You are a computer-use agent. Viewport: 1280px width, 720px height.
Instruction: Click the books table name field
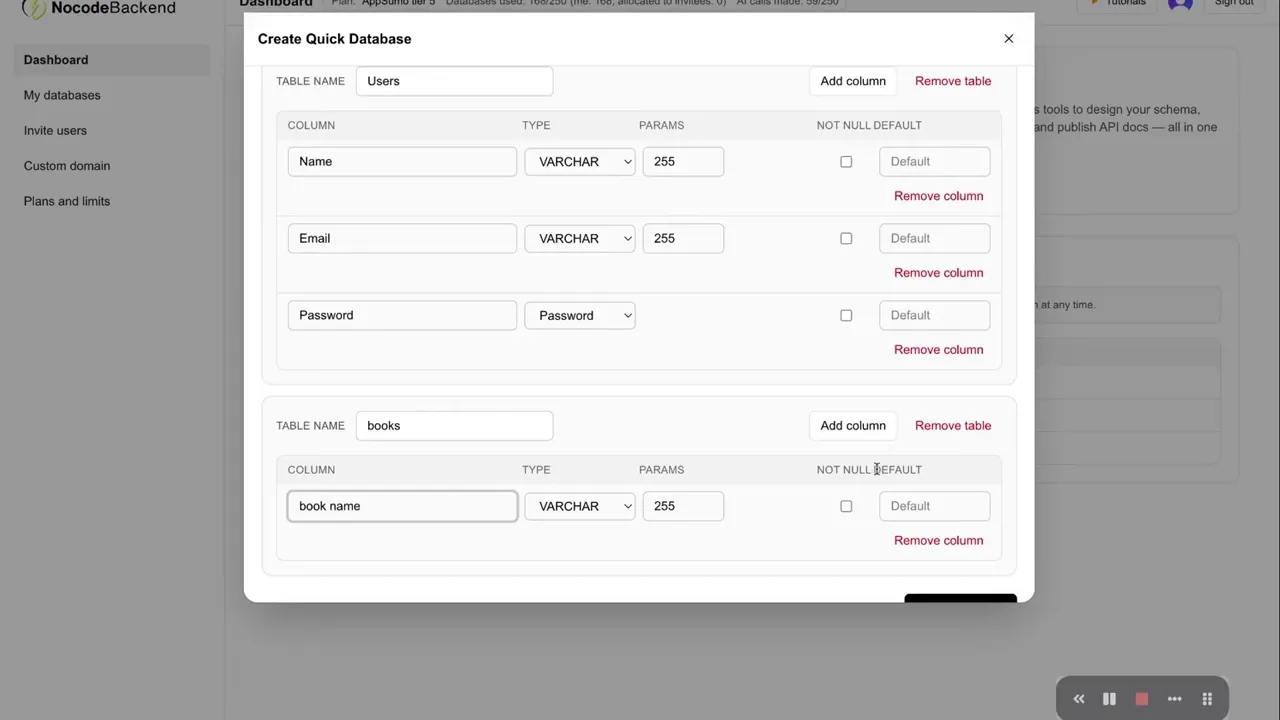pos(454,426)
